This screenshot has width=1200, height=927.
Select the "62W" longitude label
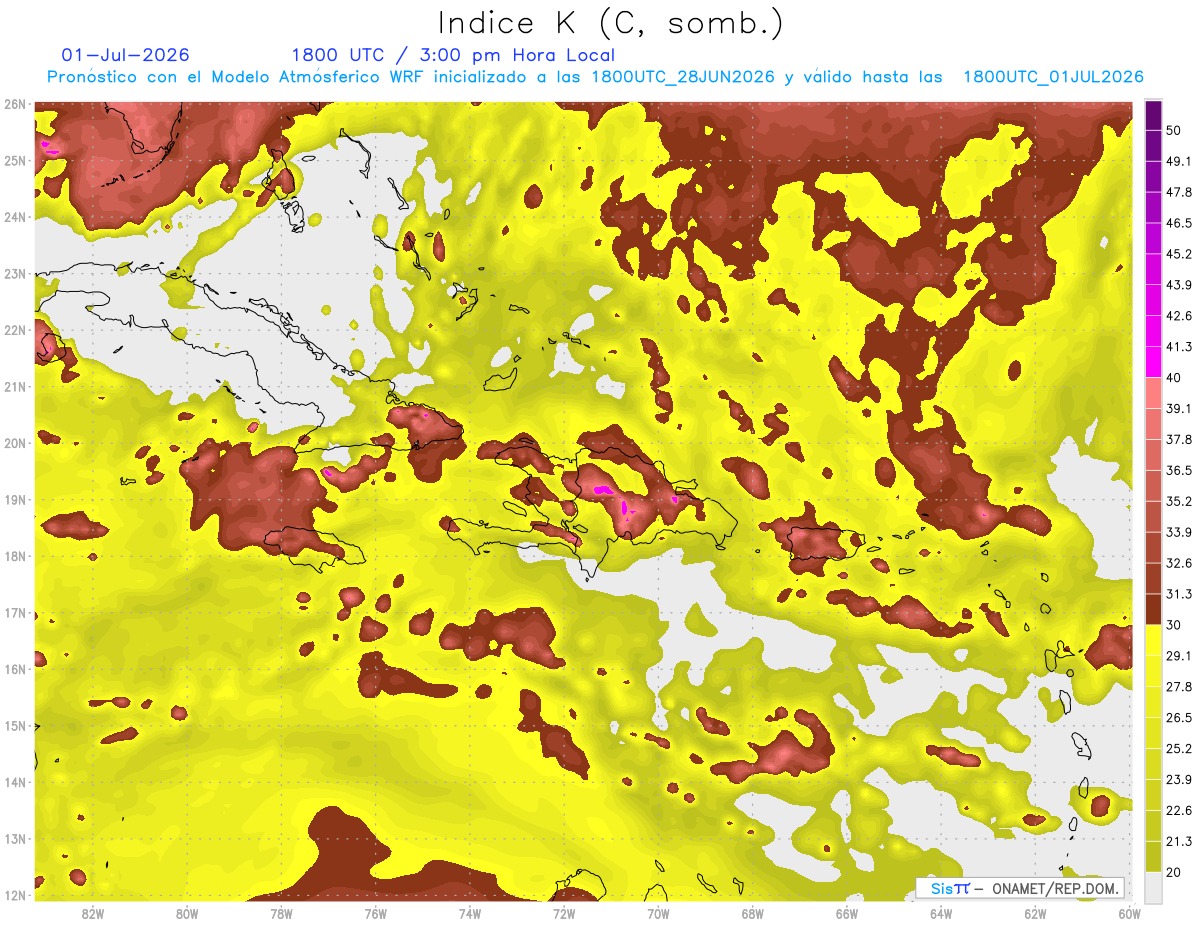pos(1036,914)
